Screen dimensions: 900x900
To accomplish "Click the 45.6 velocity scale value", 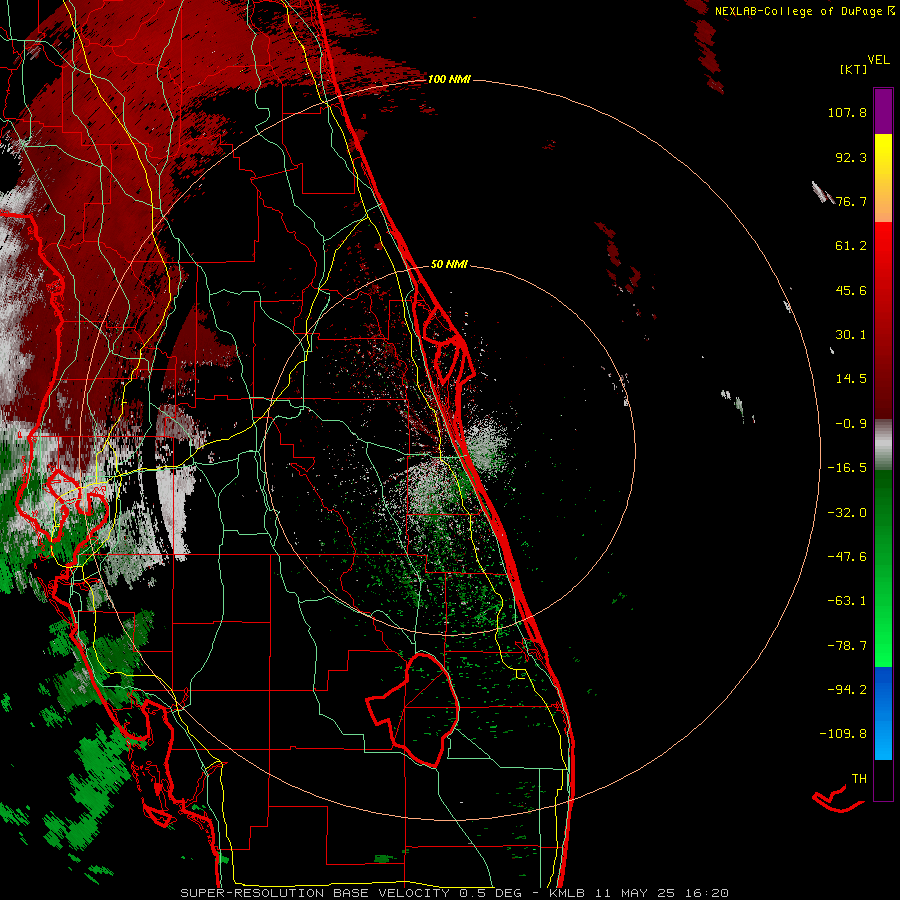I will tap(851, 290).
